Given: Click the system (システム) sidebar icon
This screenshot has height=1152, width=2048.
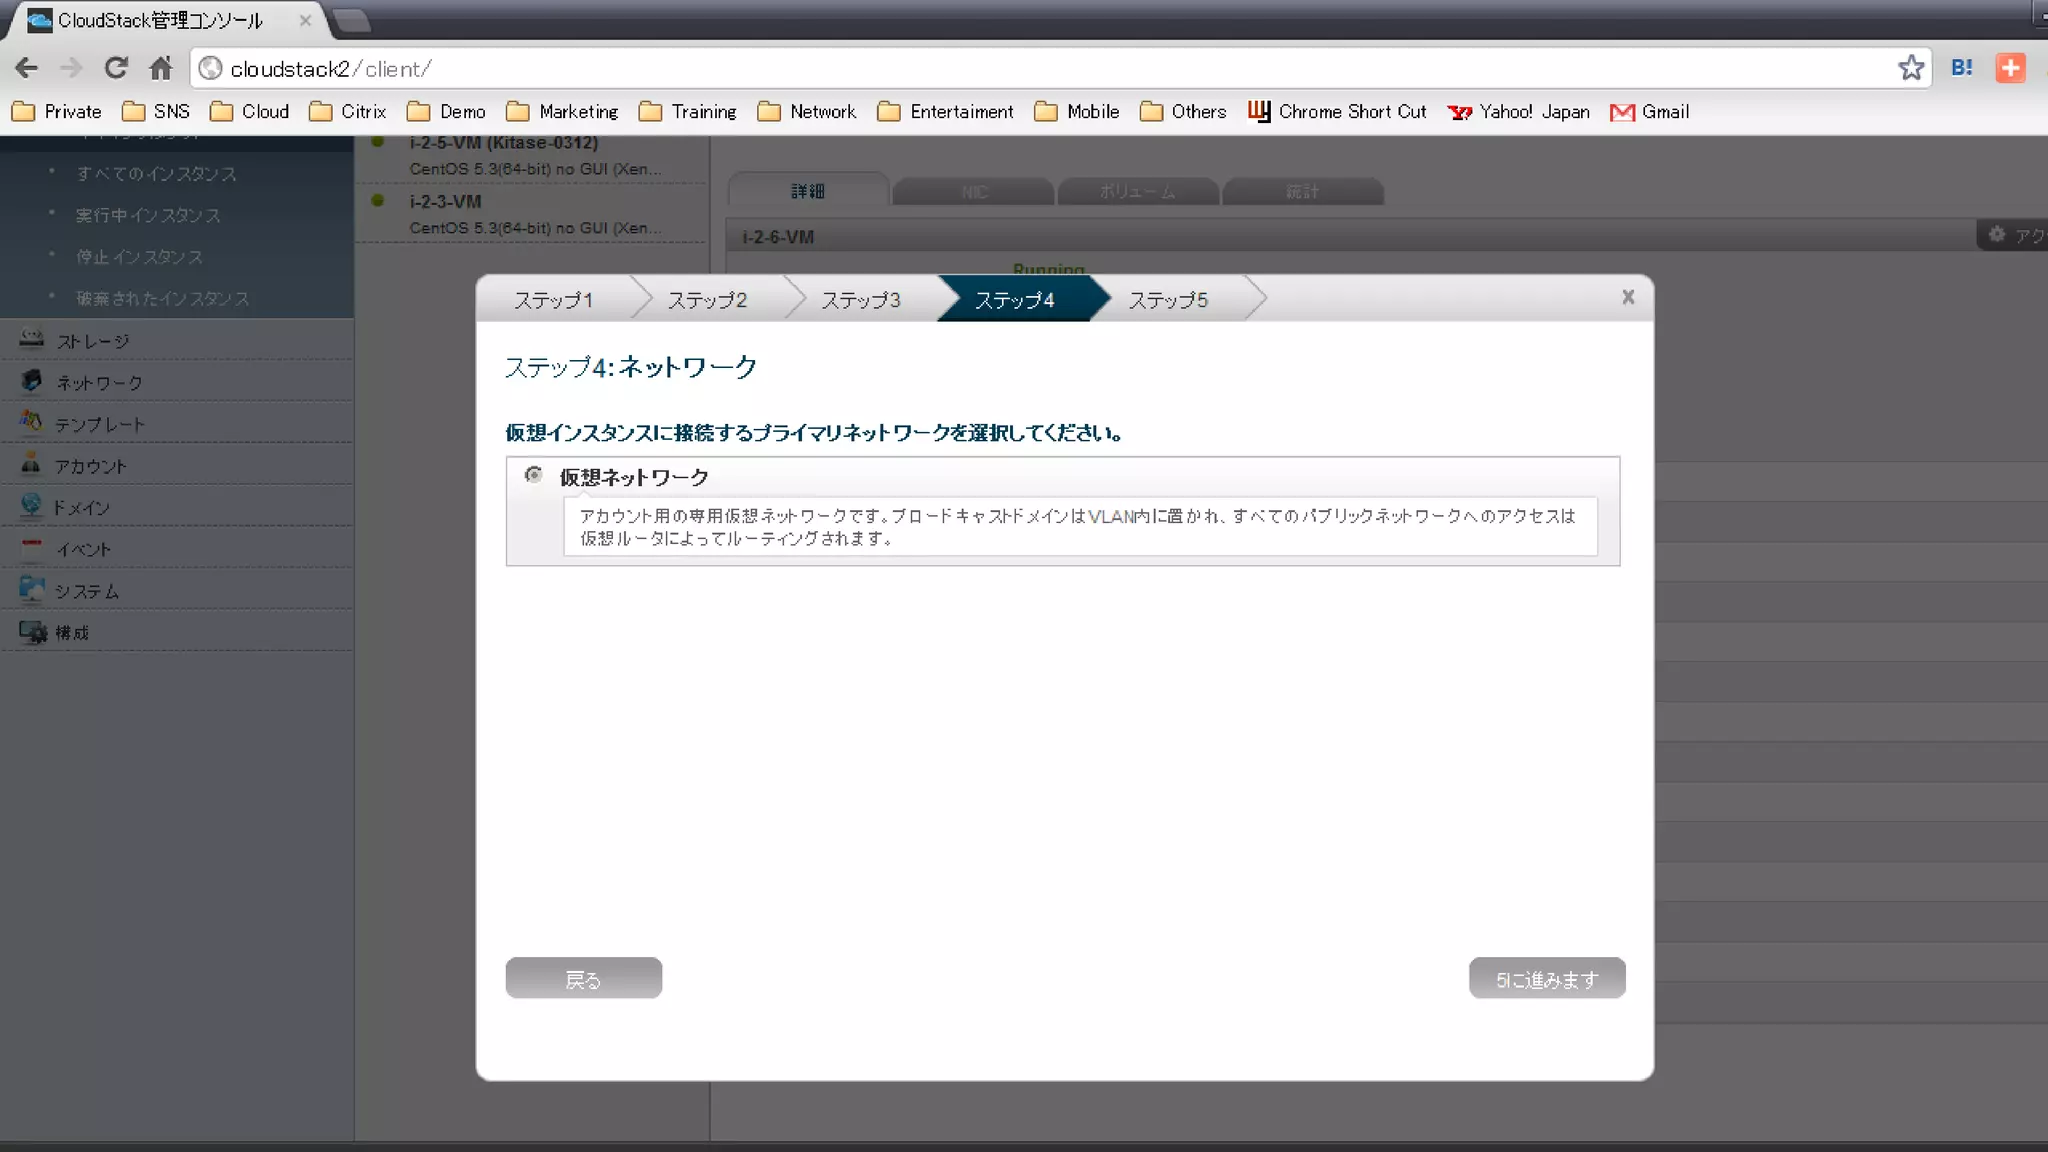Looking at the screenshot, I should point(32,590).
